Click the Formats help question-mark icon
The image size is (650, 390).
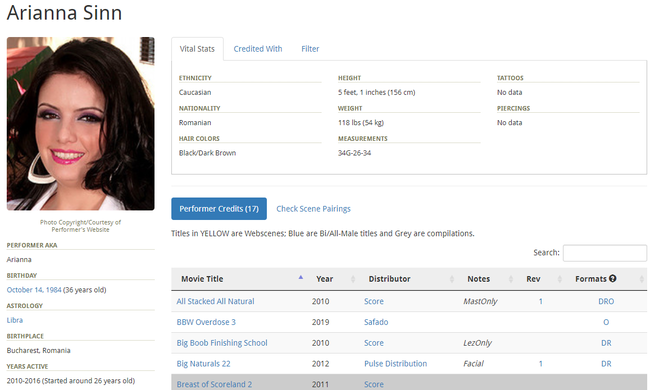click(612, 279)
